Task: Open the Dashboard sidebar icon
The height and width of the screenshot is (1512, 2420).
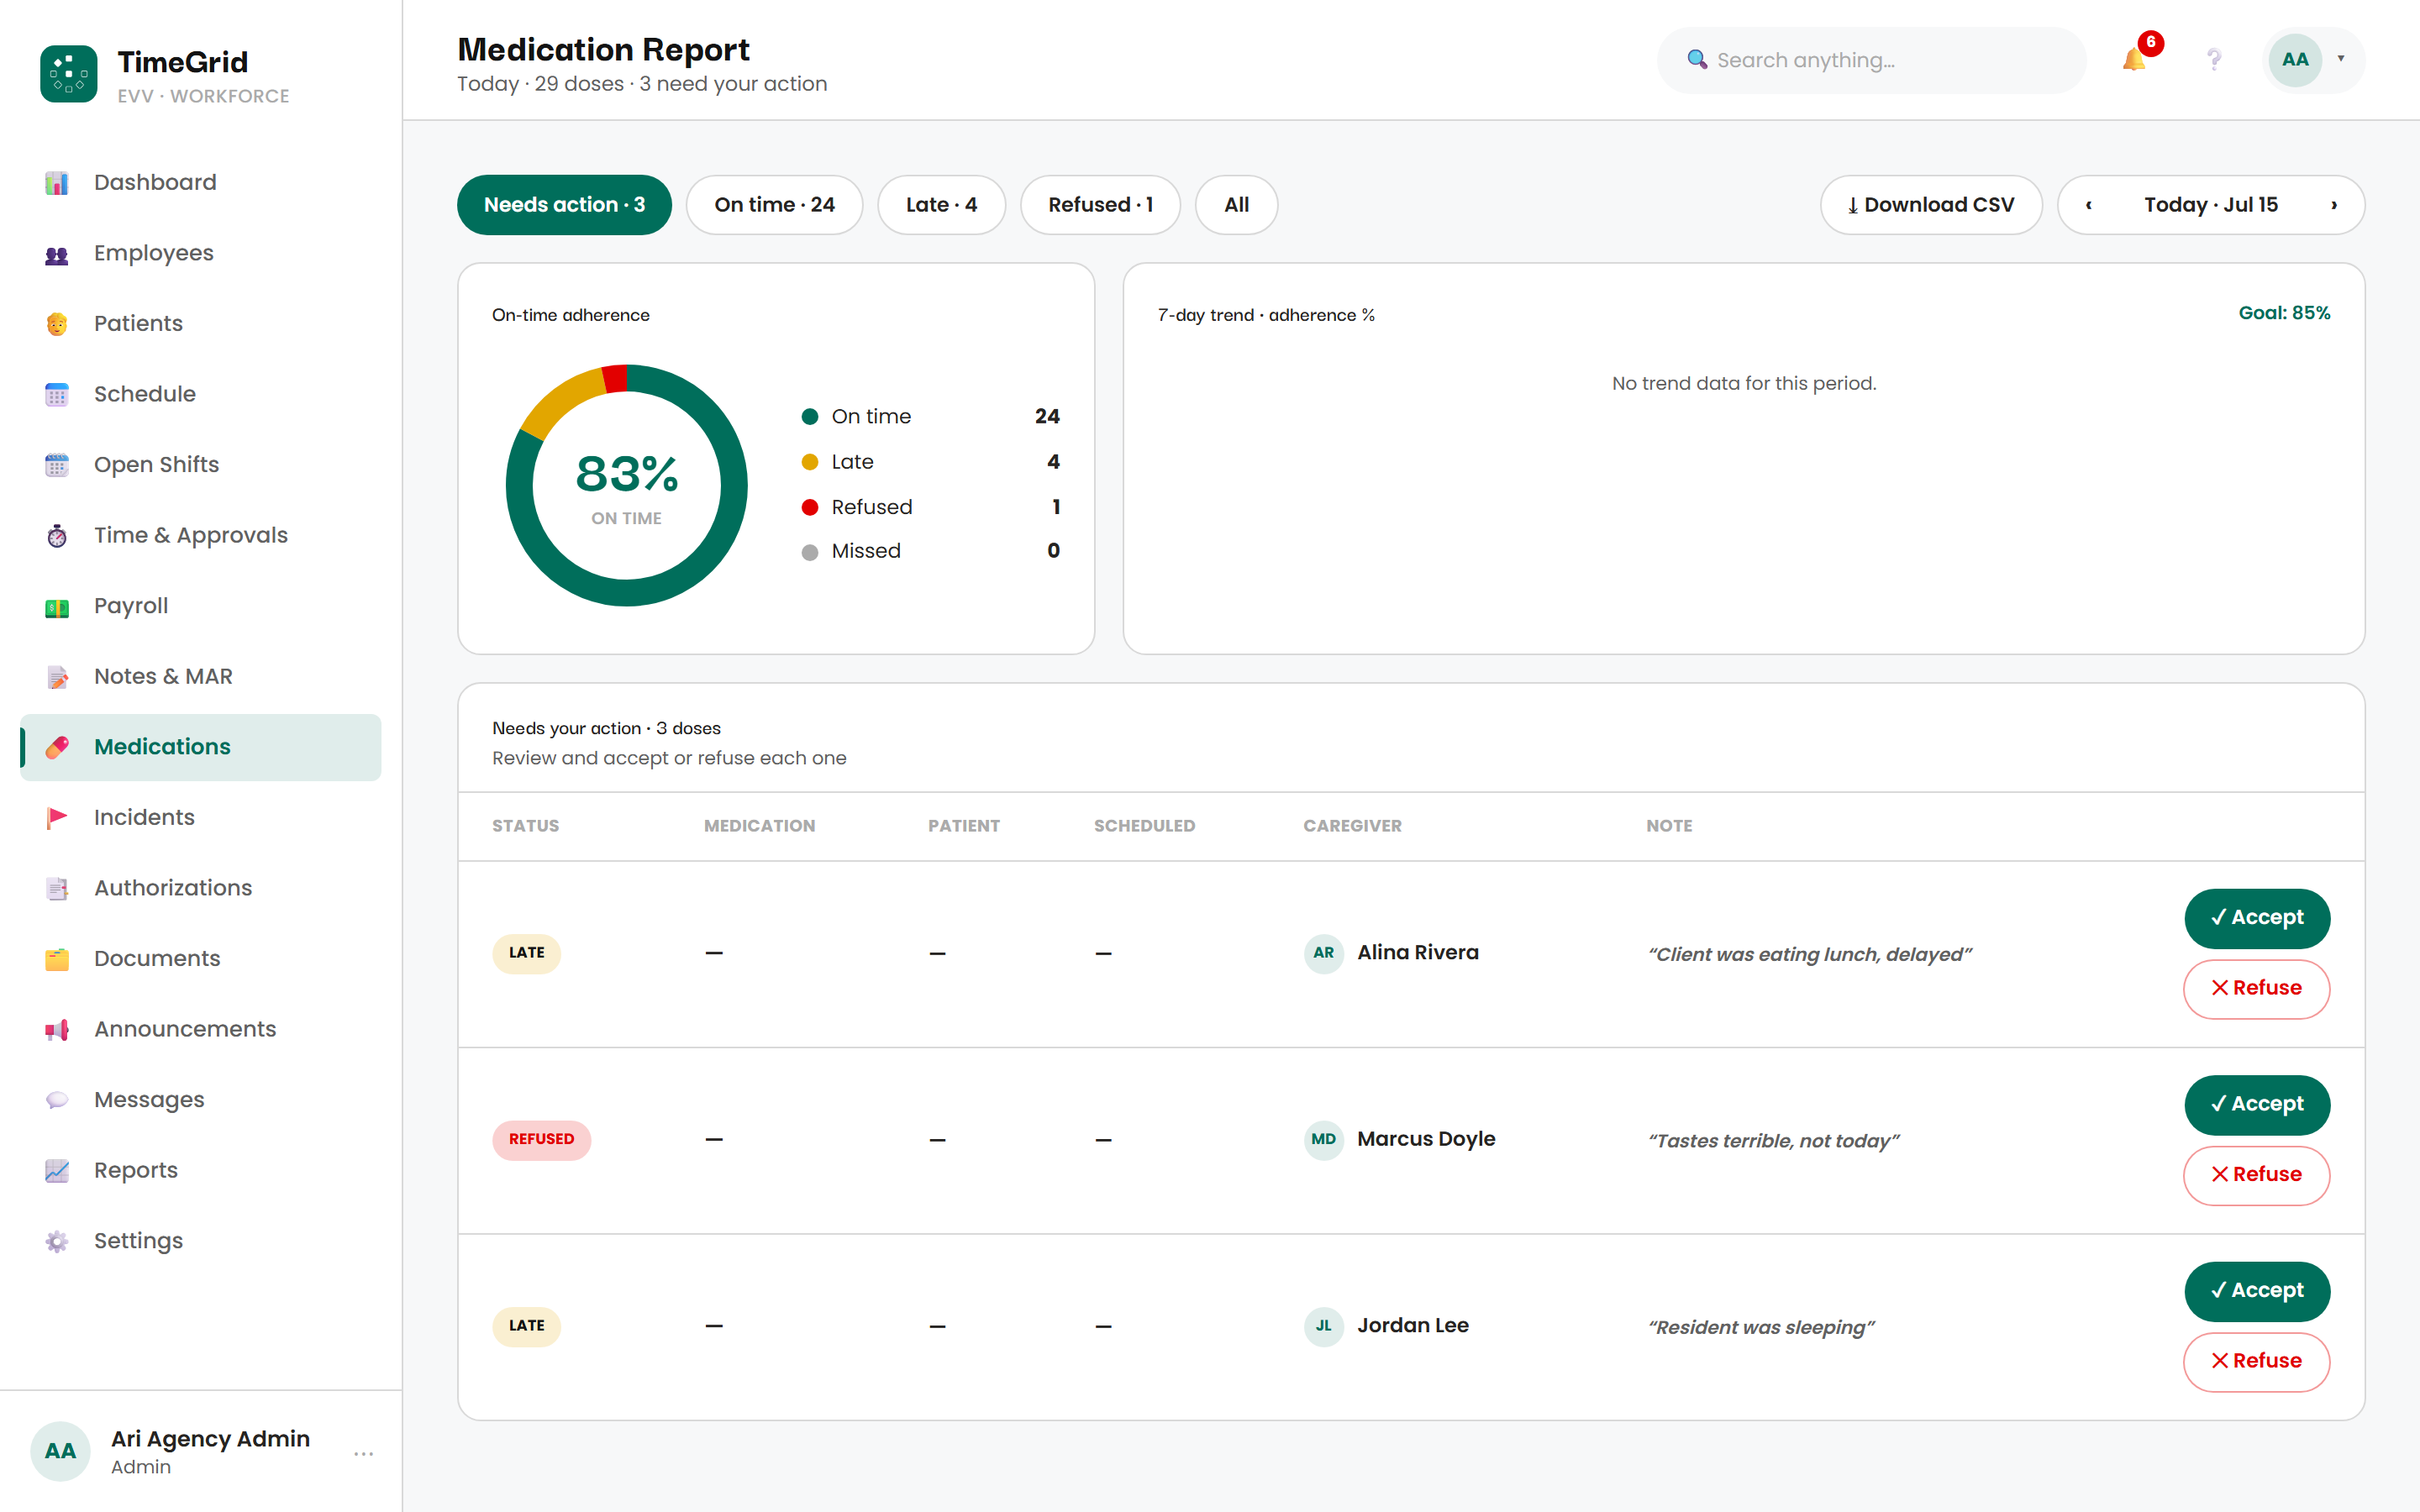Action: 57,183
